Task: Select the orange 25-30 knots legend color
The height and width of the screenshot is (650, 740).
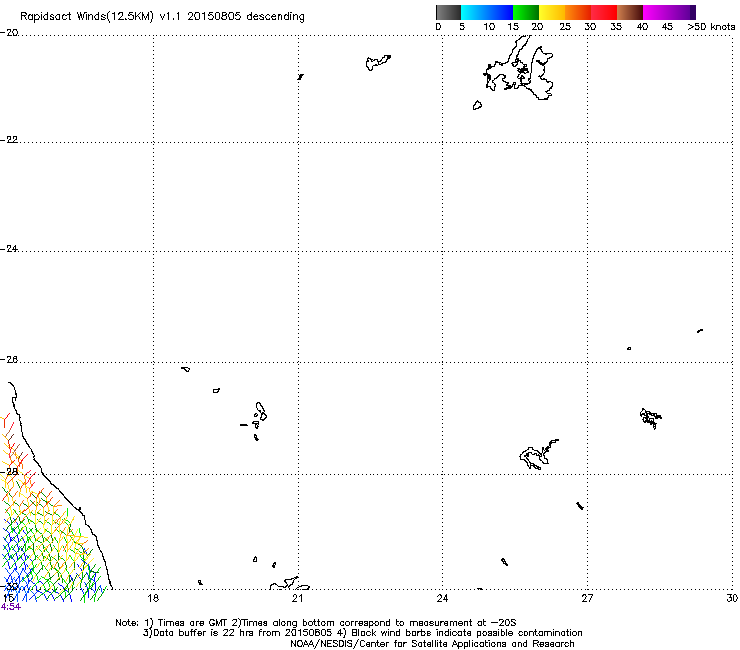Action: coord(578,12)
